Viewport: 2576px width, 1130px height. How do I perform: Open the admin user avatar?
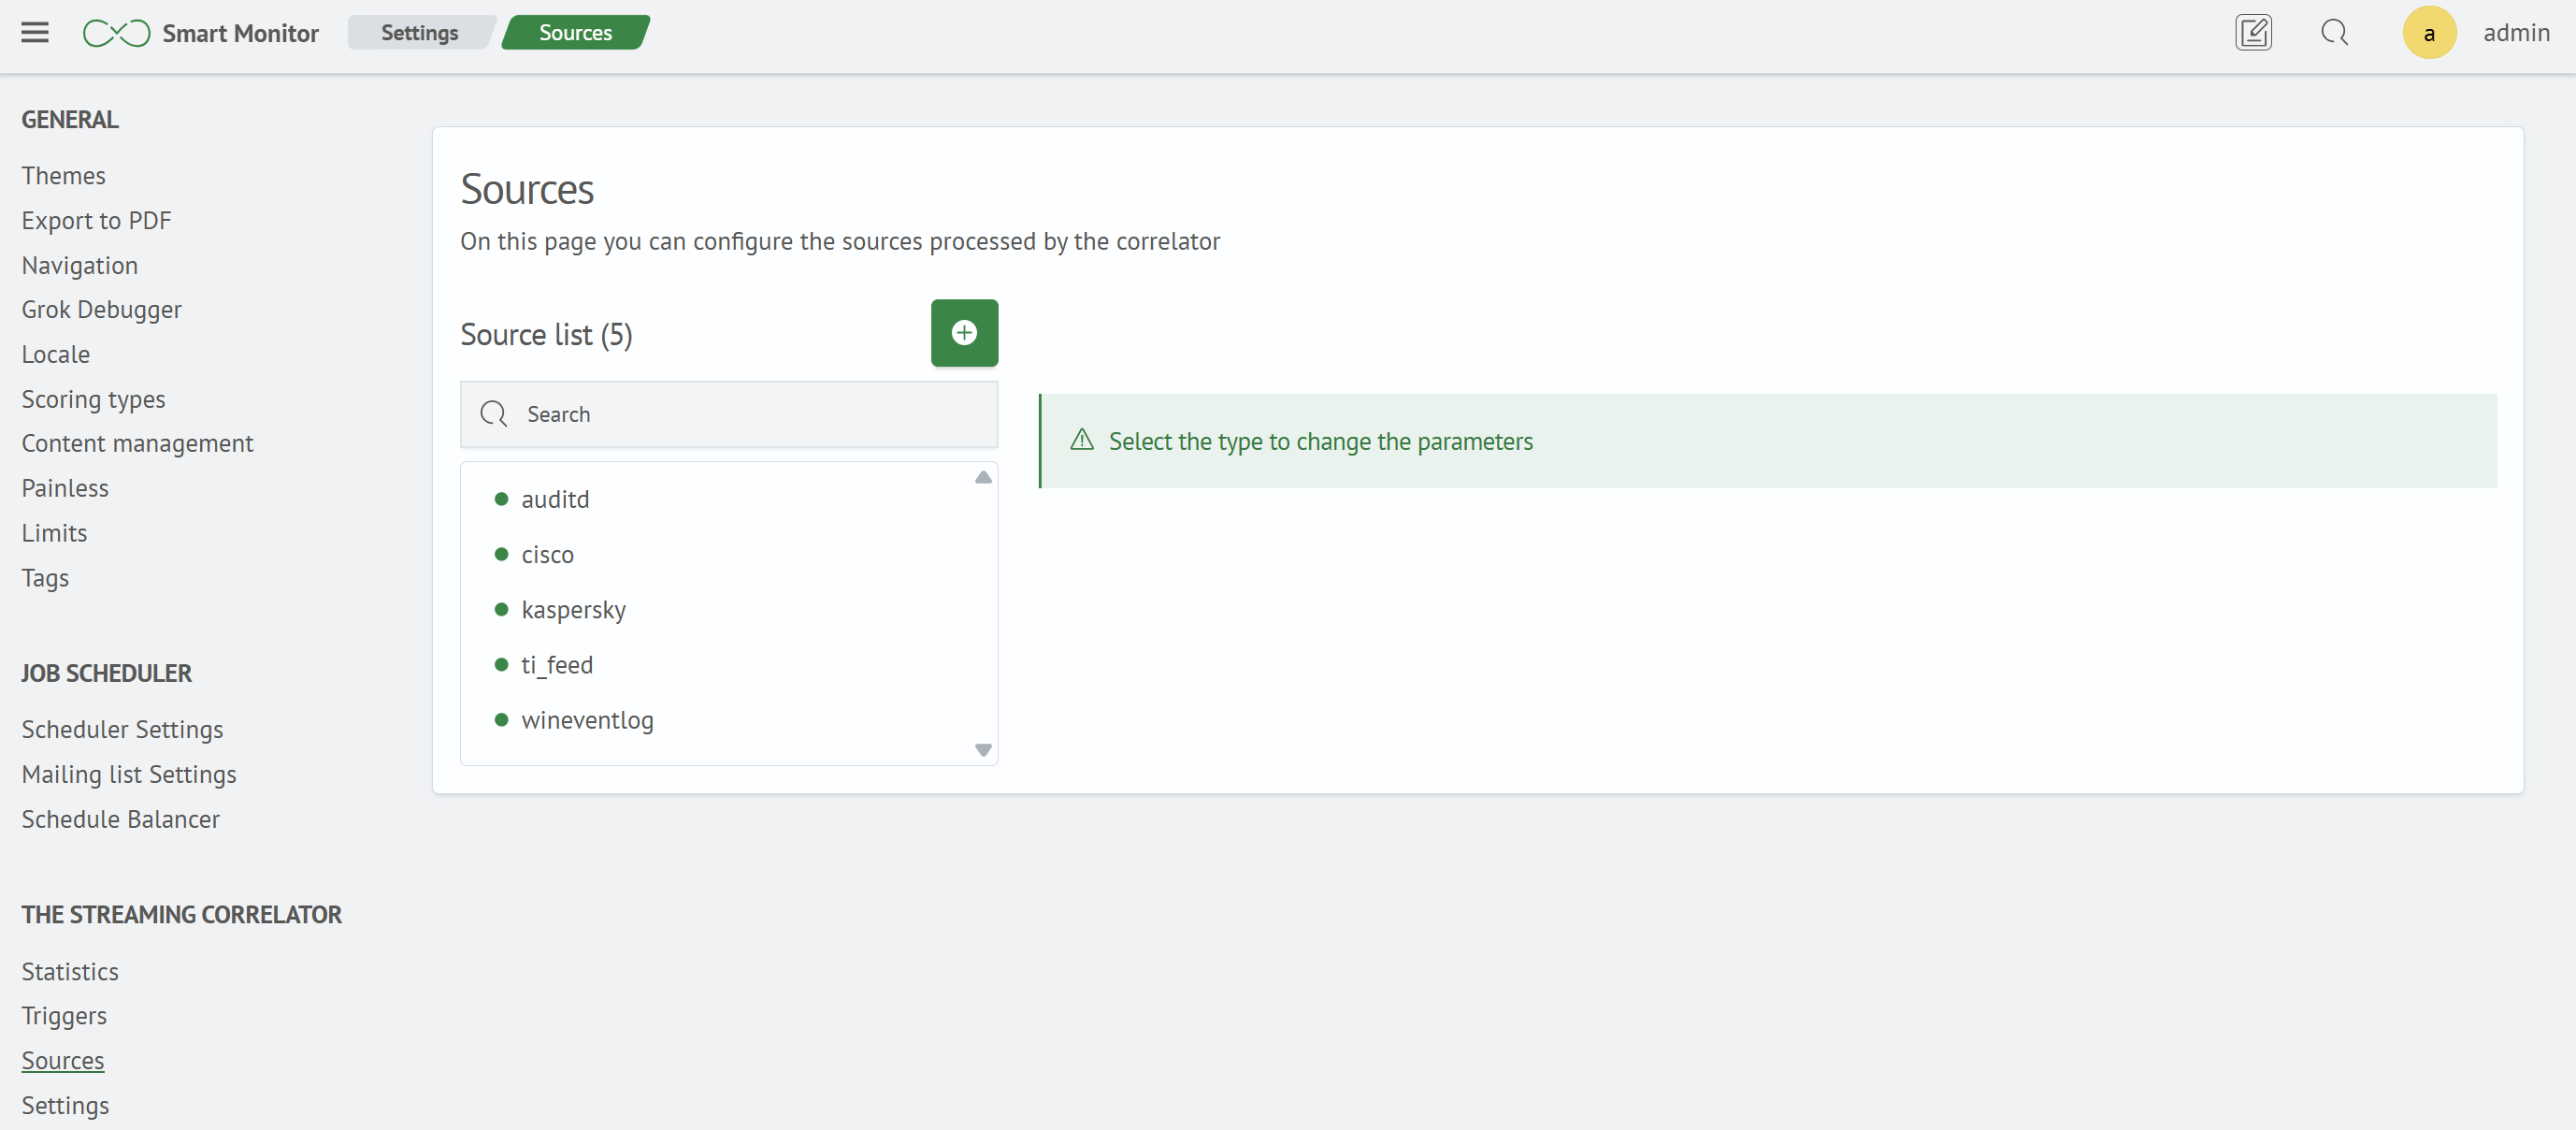2429,33
